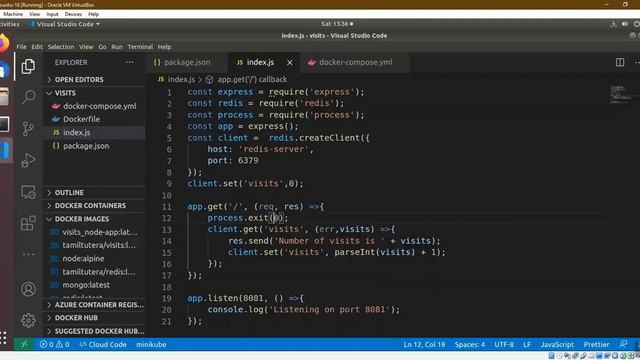Viewport: 640px width, 360px height.
Task: Change encoding via UTF-8 status item
Action: pyautogui.click(x=504, y=344)
